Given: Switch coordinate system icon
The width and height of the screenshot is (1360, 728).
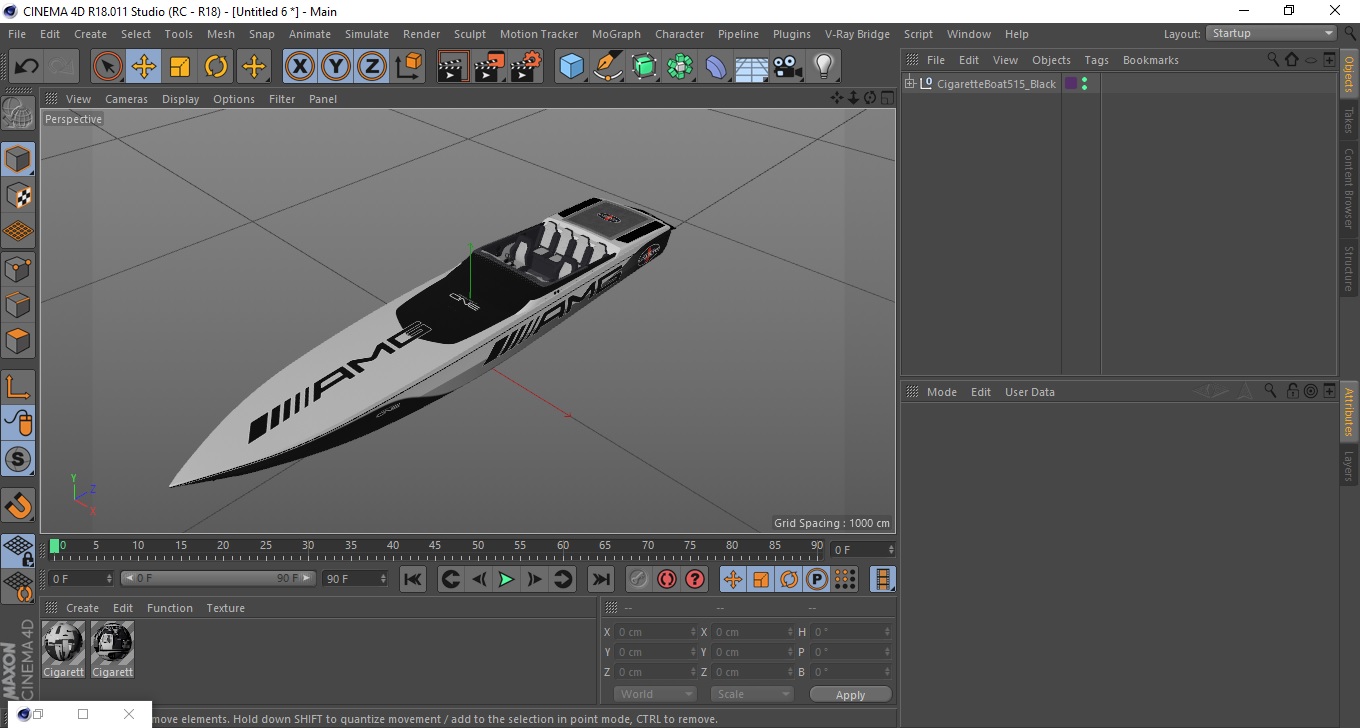Looking at the screenshot, I should tap(408, 67).
